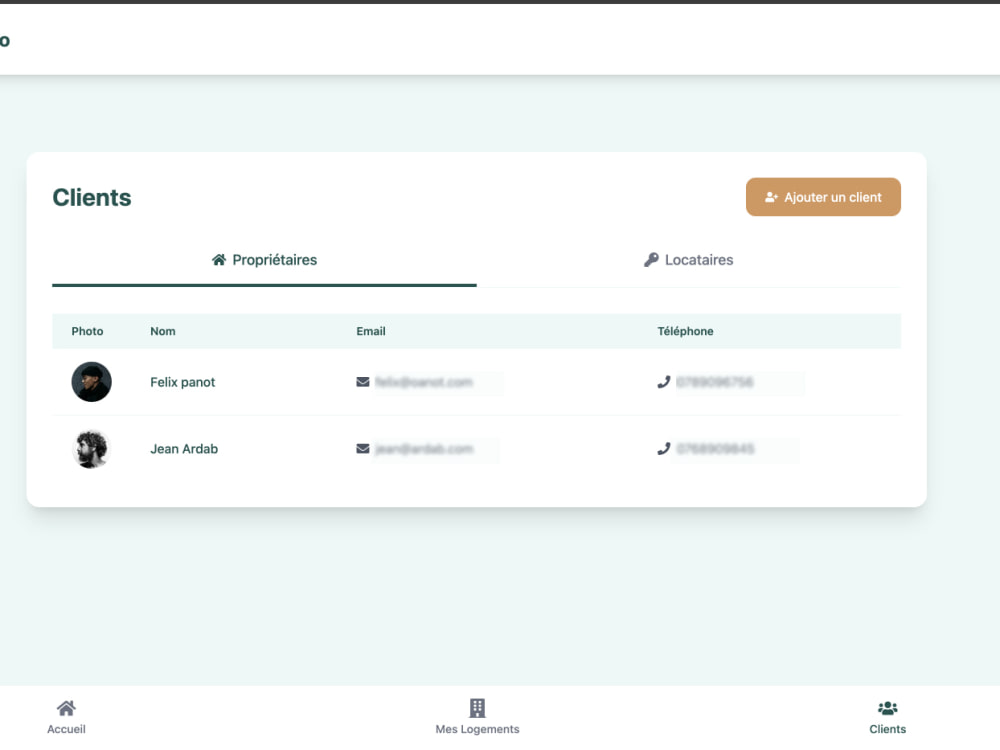Open Mes Logements in the bottom navigation
The height and width of the screenshot is (750, 1000).
pyautogui.click(x=477, y=717)
